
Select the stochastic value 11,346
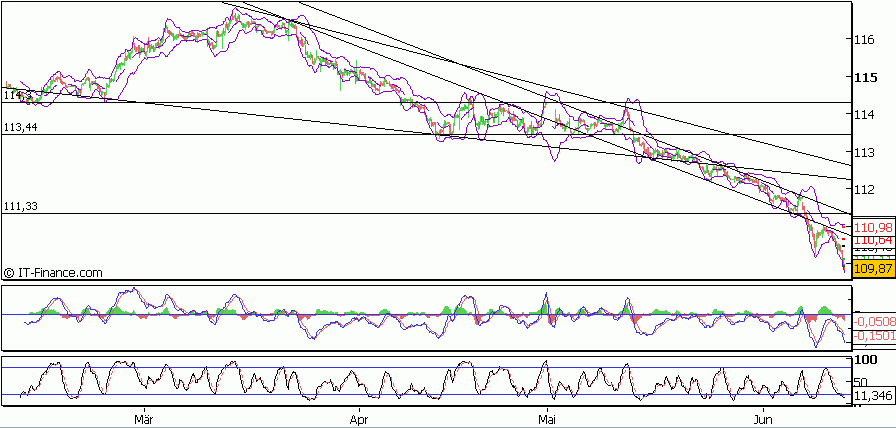[x=872, y=394]
